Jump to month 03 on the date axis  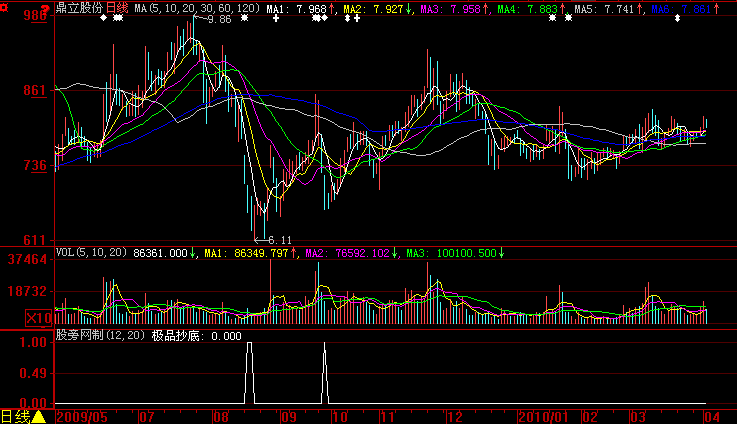638,417
